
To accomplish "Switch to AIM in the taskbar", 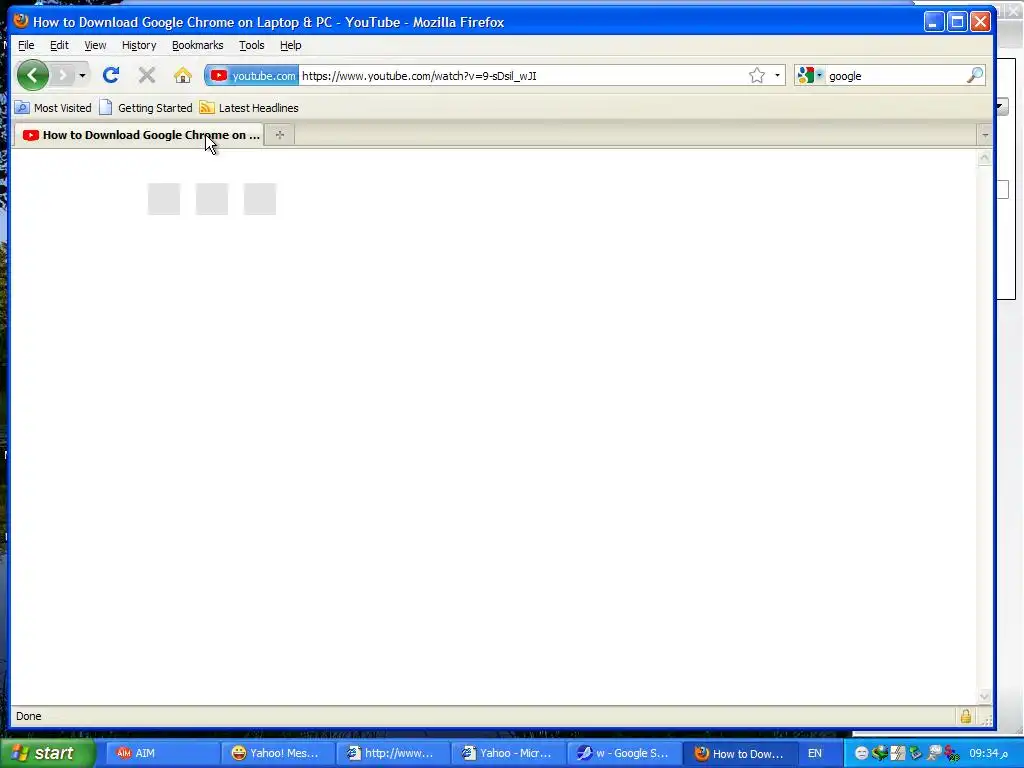I will (163, 753).
